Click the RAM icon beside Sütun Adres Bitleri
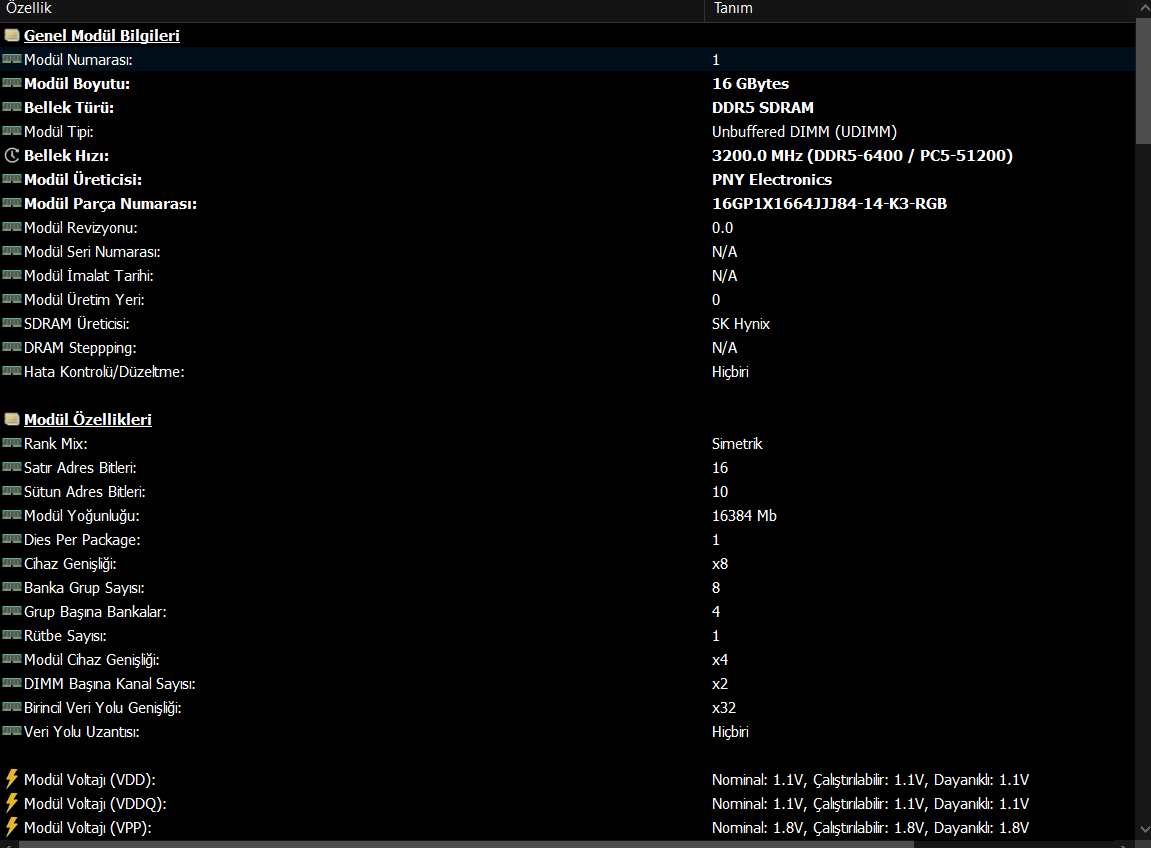Screen dimensions: 1151x848 12,490
